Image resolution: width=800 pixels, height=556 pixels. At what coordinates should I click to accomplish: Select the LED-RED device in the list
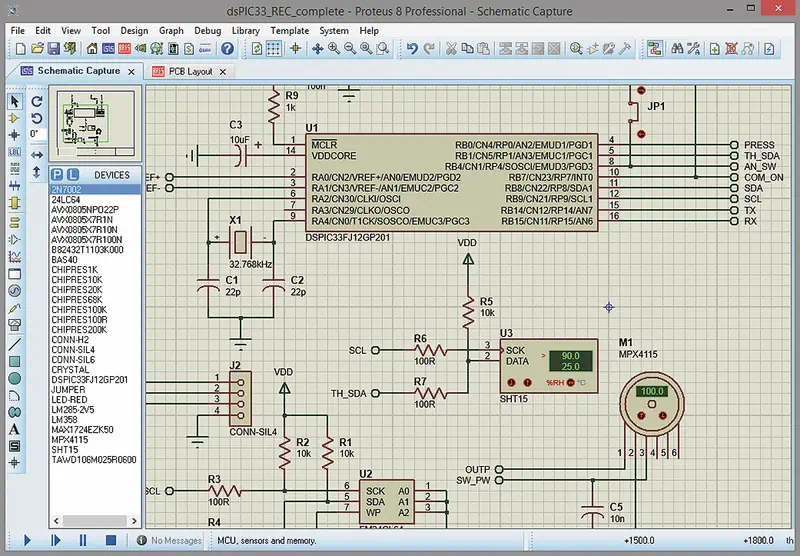click(95, 399)
